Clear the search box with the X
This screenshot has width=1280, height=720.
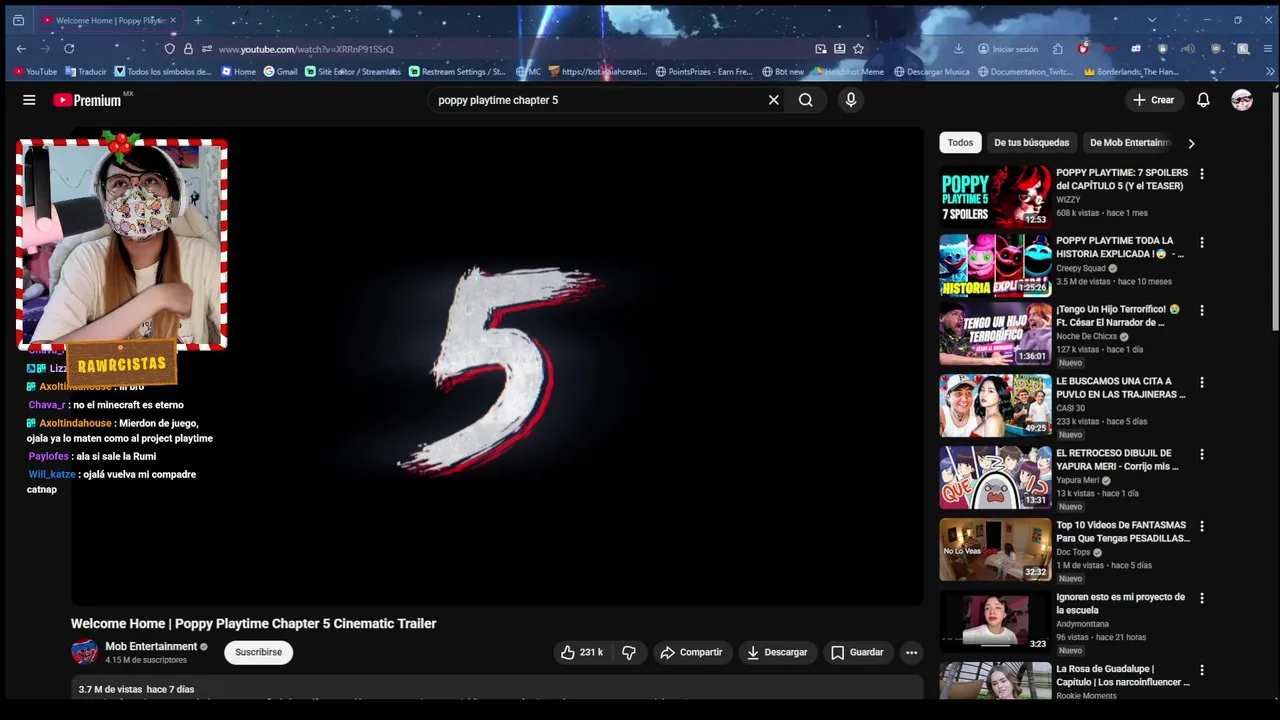click(773, 100)
